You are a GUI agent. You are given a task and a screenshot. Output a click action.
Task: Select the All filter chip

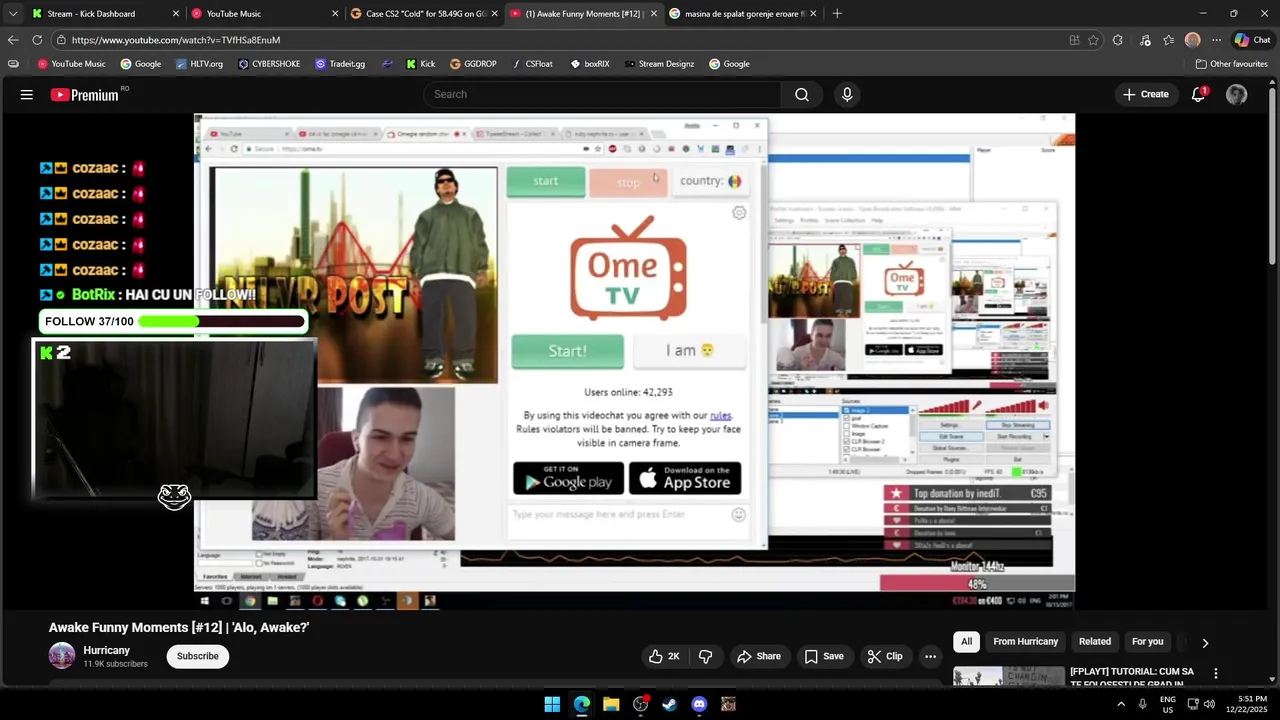(966, 642)
